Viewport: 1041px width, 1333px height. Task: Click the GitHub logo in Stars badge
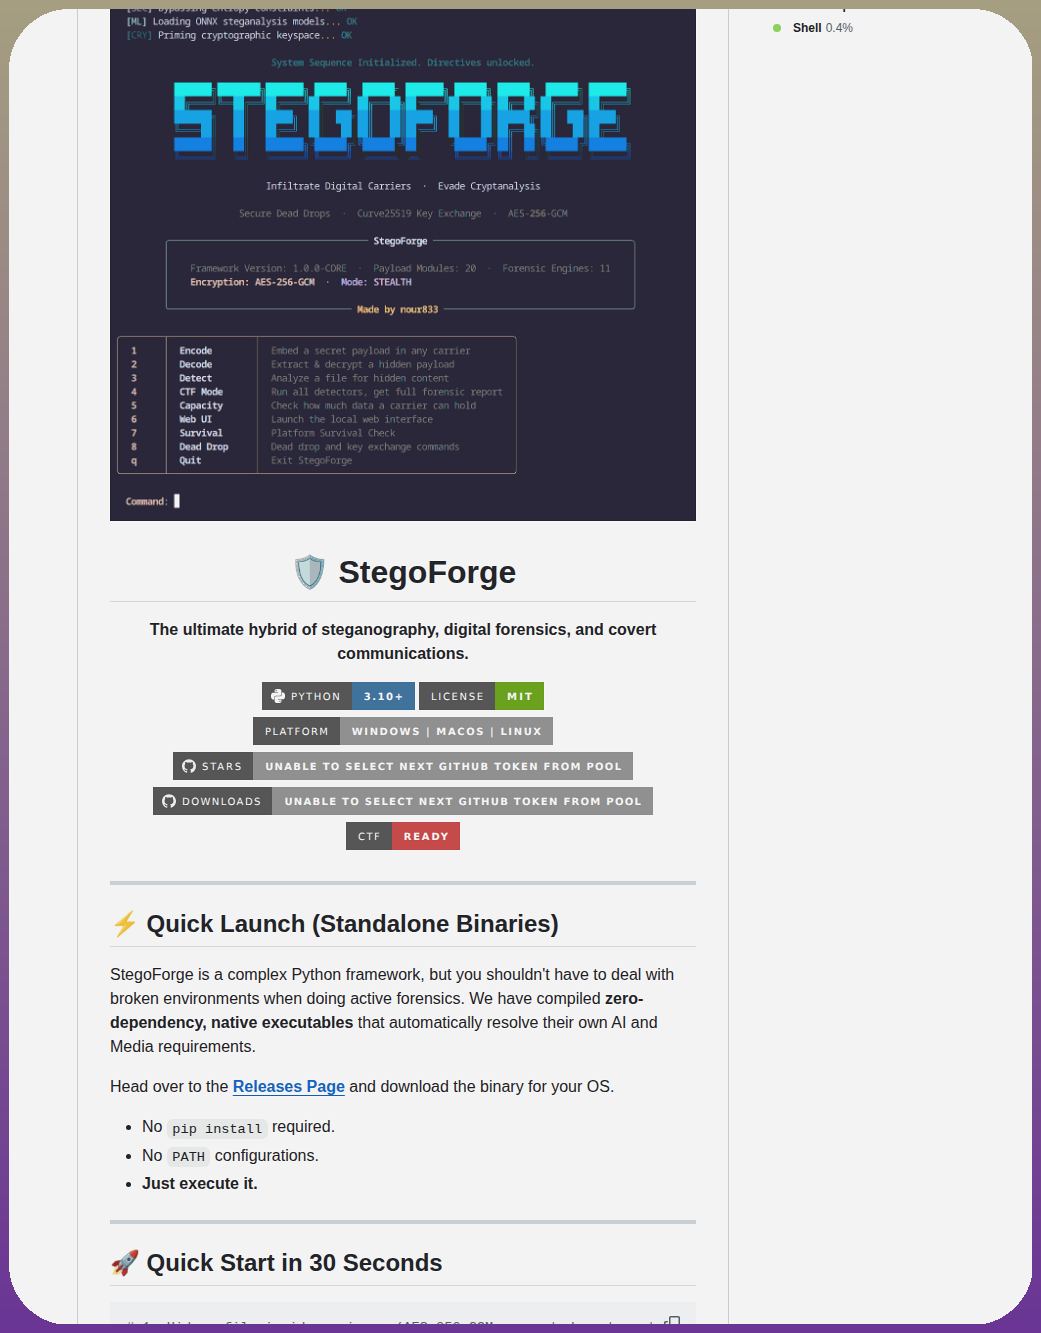[189, 766]
